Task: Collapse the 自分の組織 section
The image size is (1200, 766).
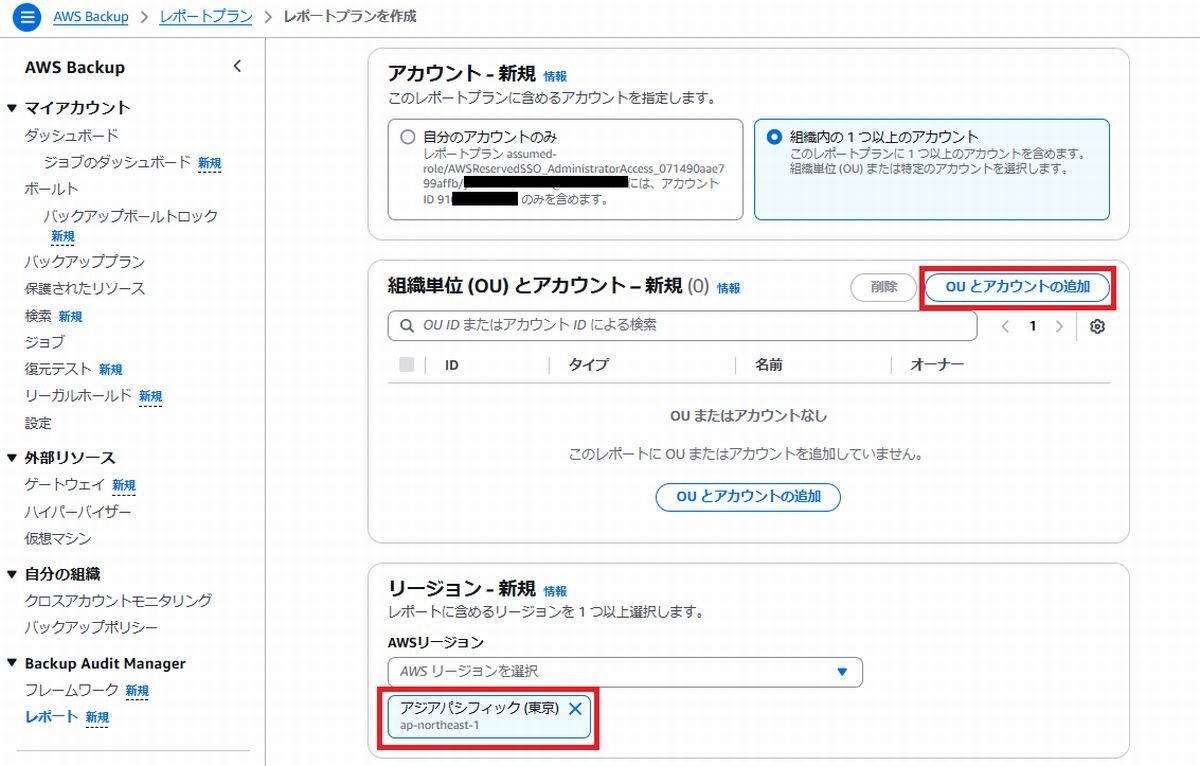Action: [x=12, y=574]
